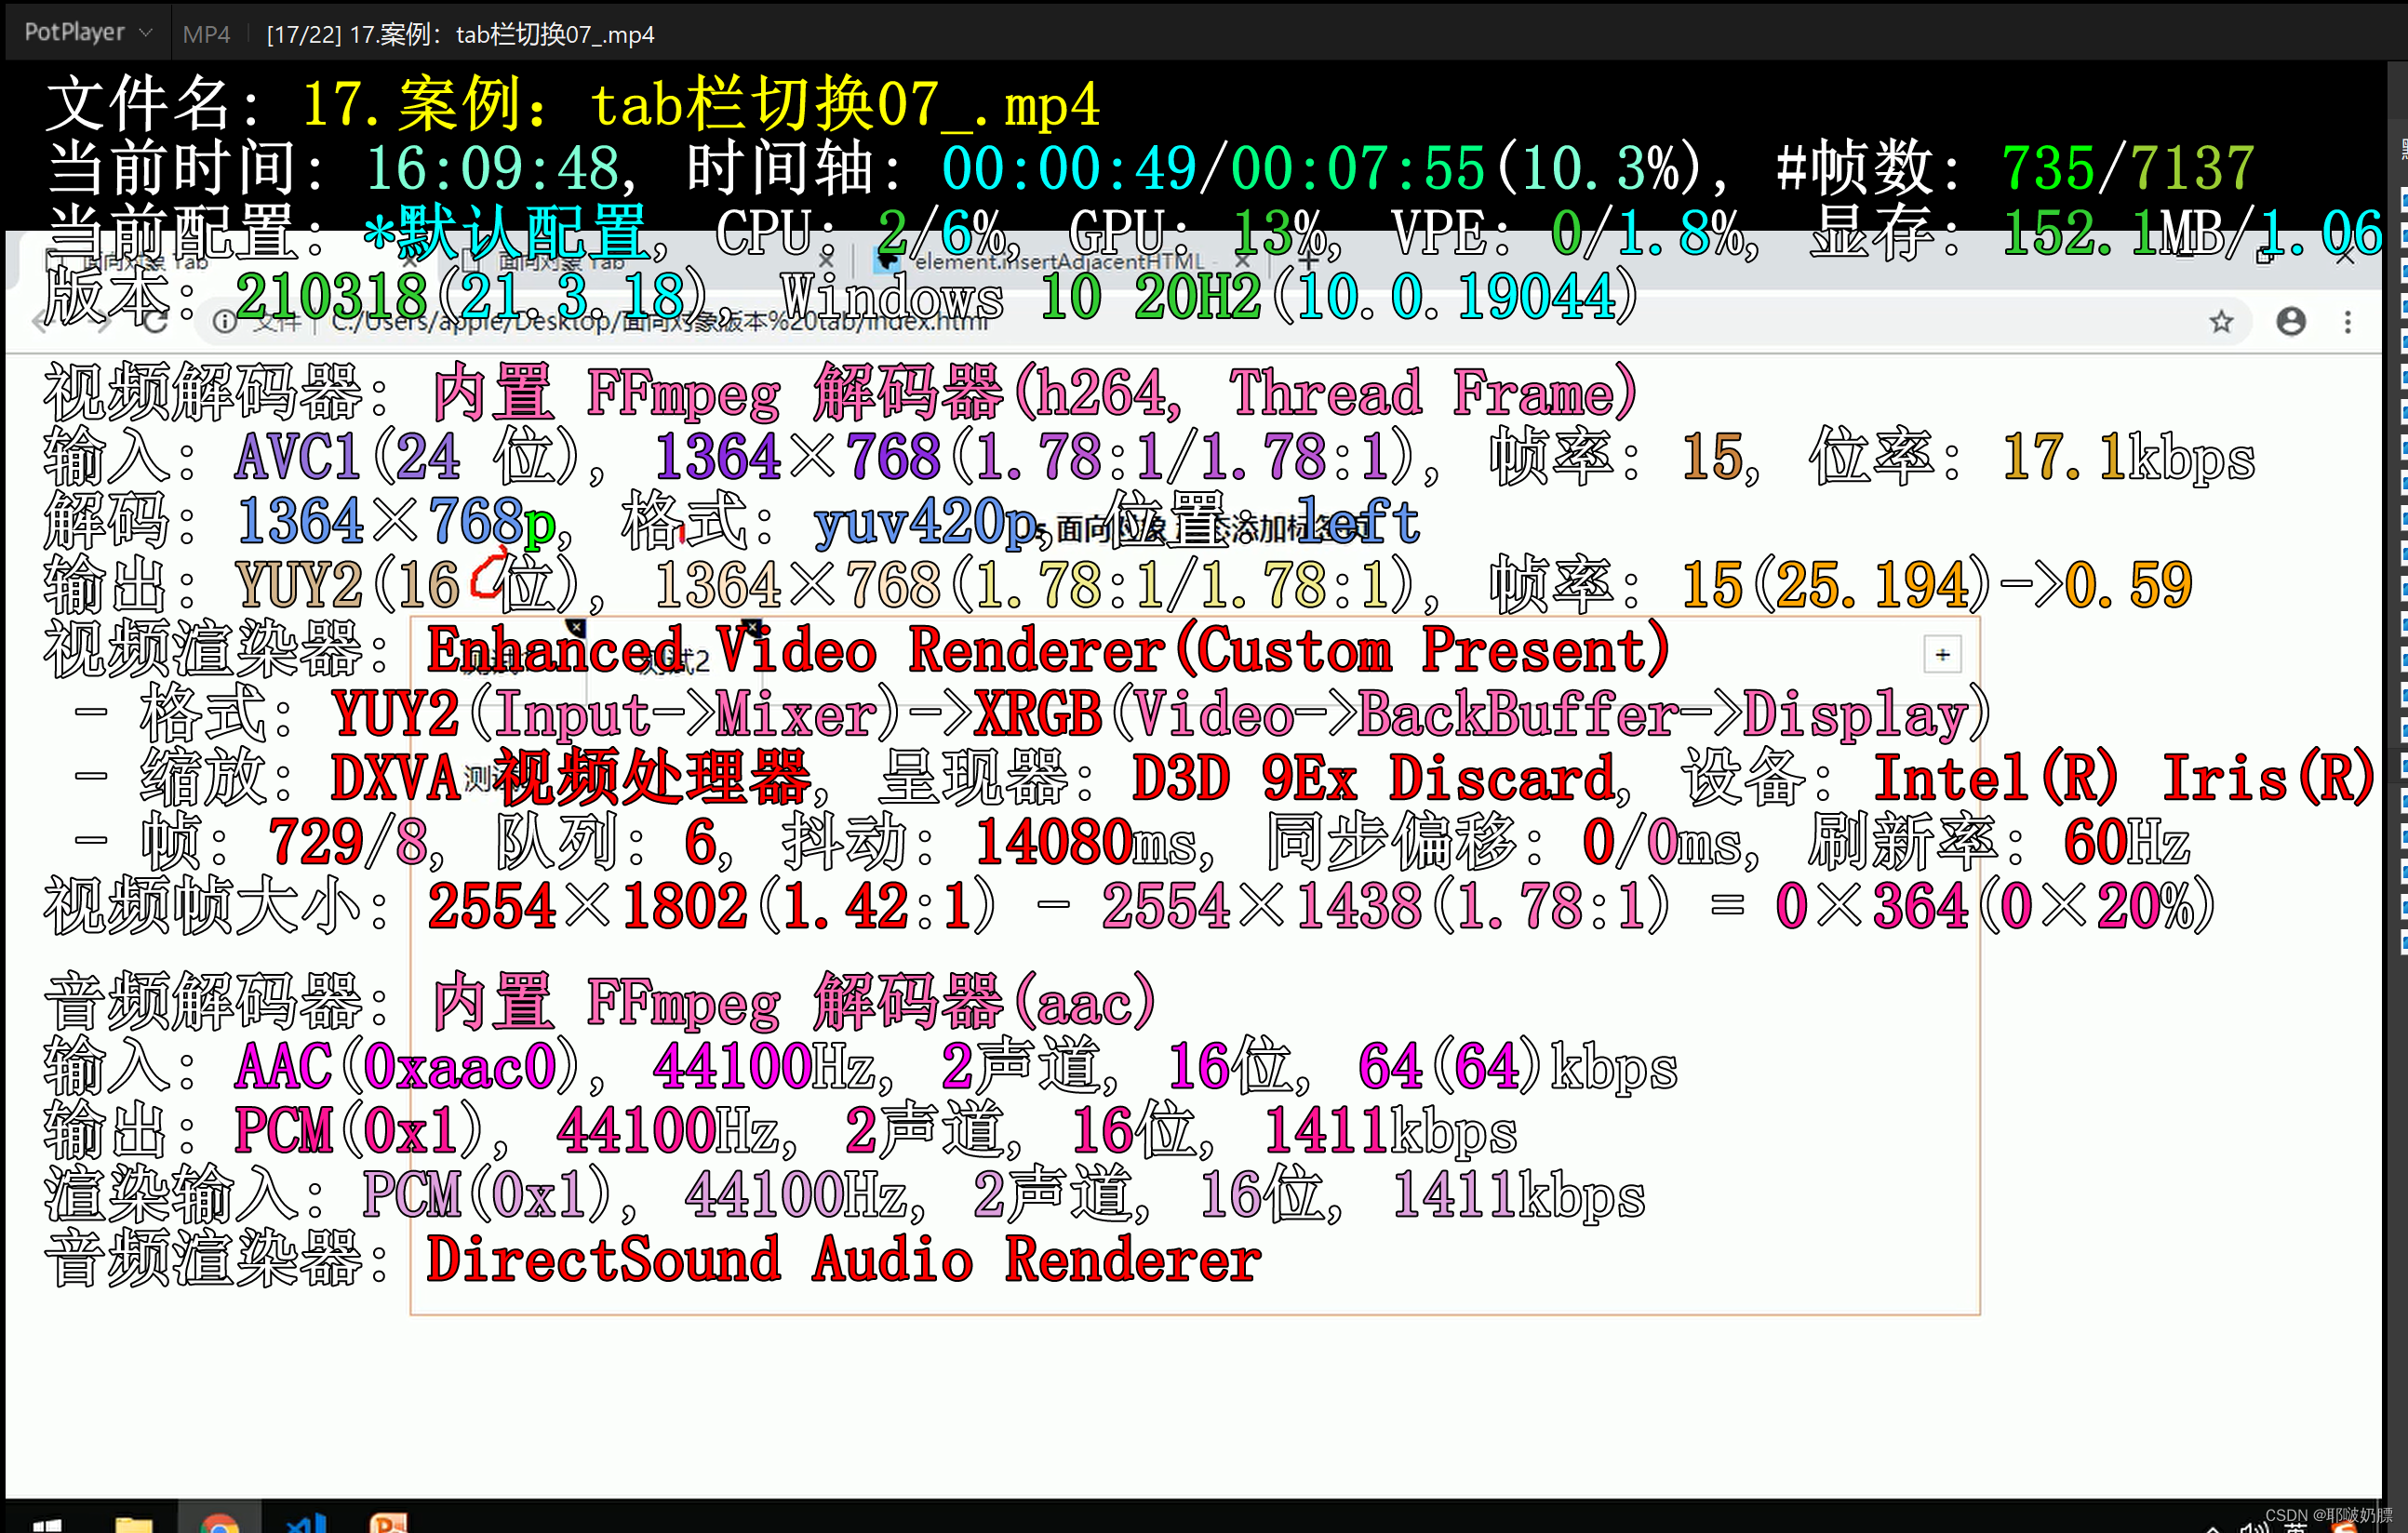This screenshot has height=1533, width=2408.
Task: Go back in the Chrome window
Action: coord(42,321)
